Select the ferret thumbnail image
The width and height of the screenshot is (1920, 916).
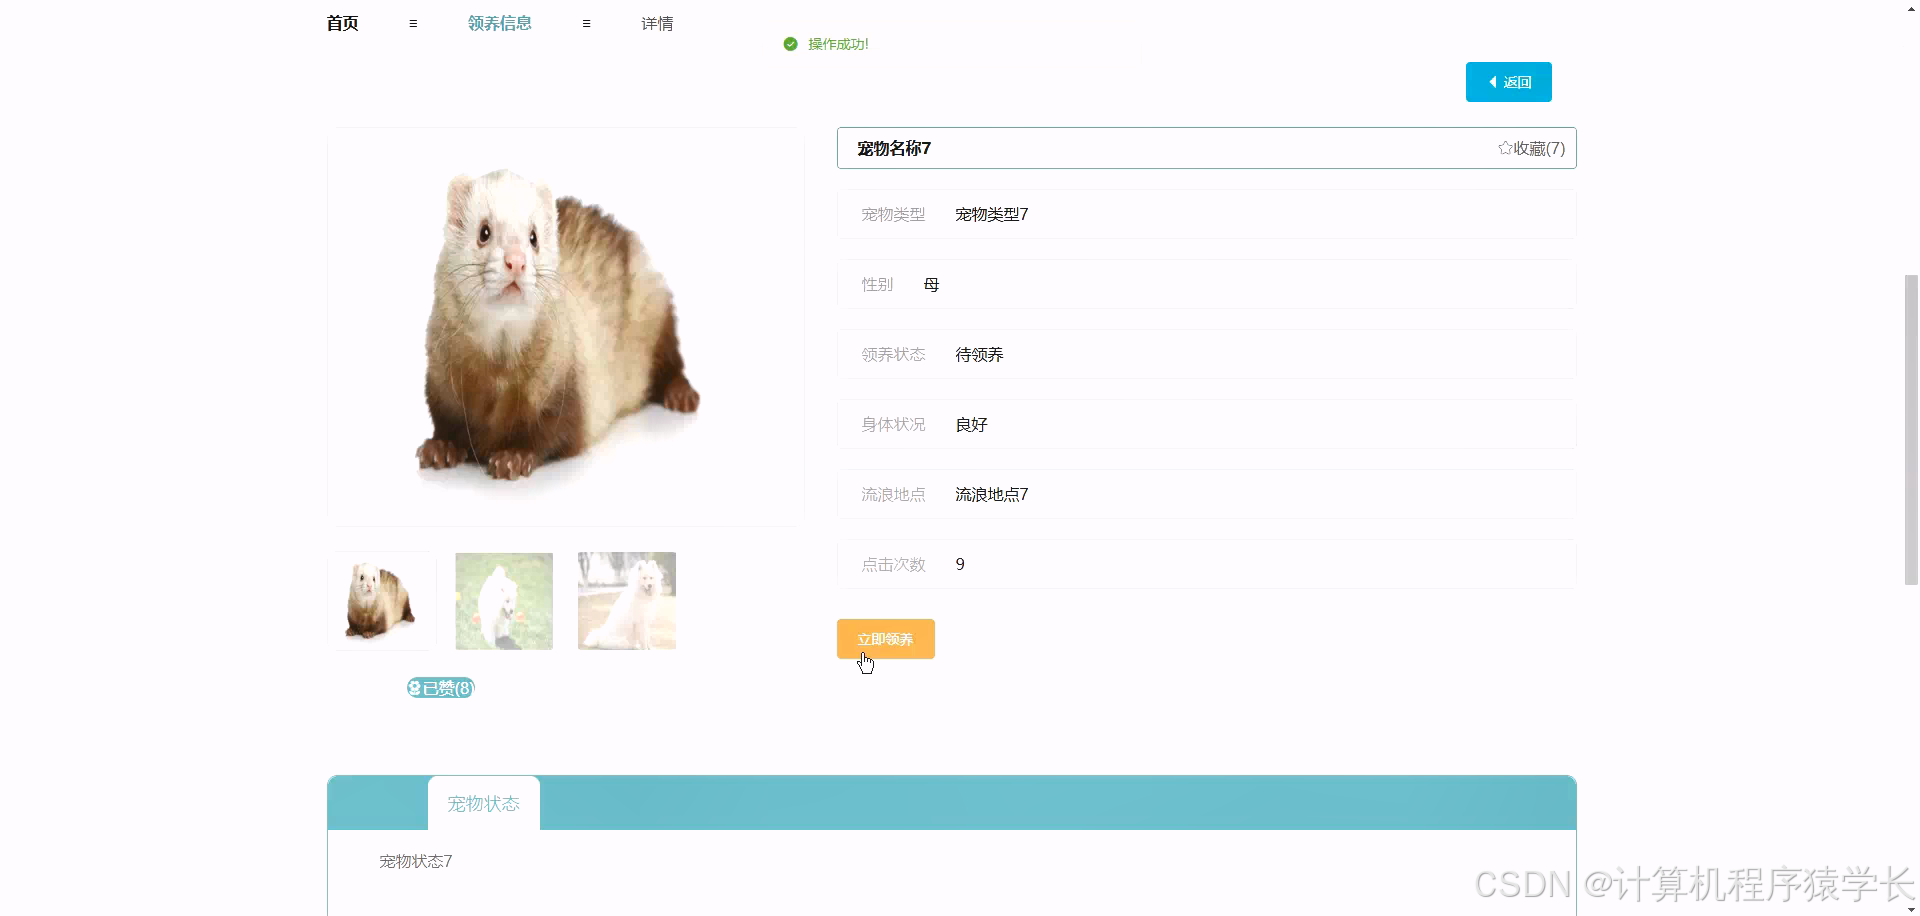pyautogui.click(x=381, y=601)
